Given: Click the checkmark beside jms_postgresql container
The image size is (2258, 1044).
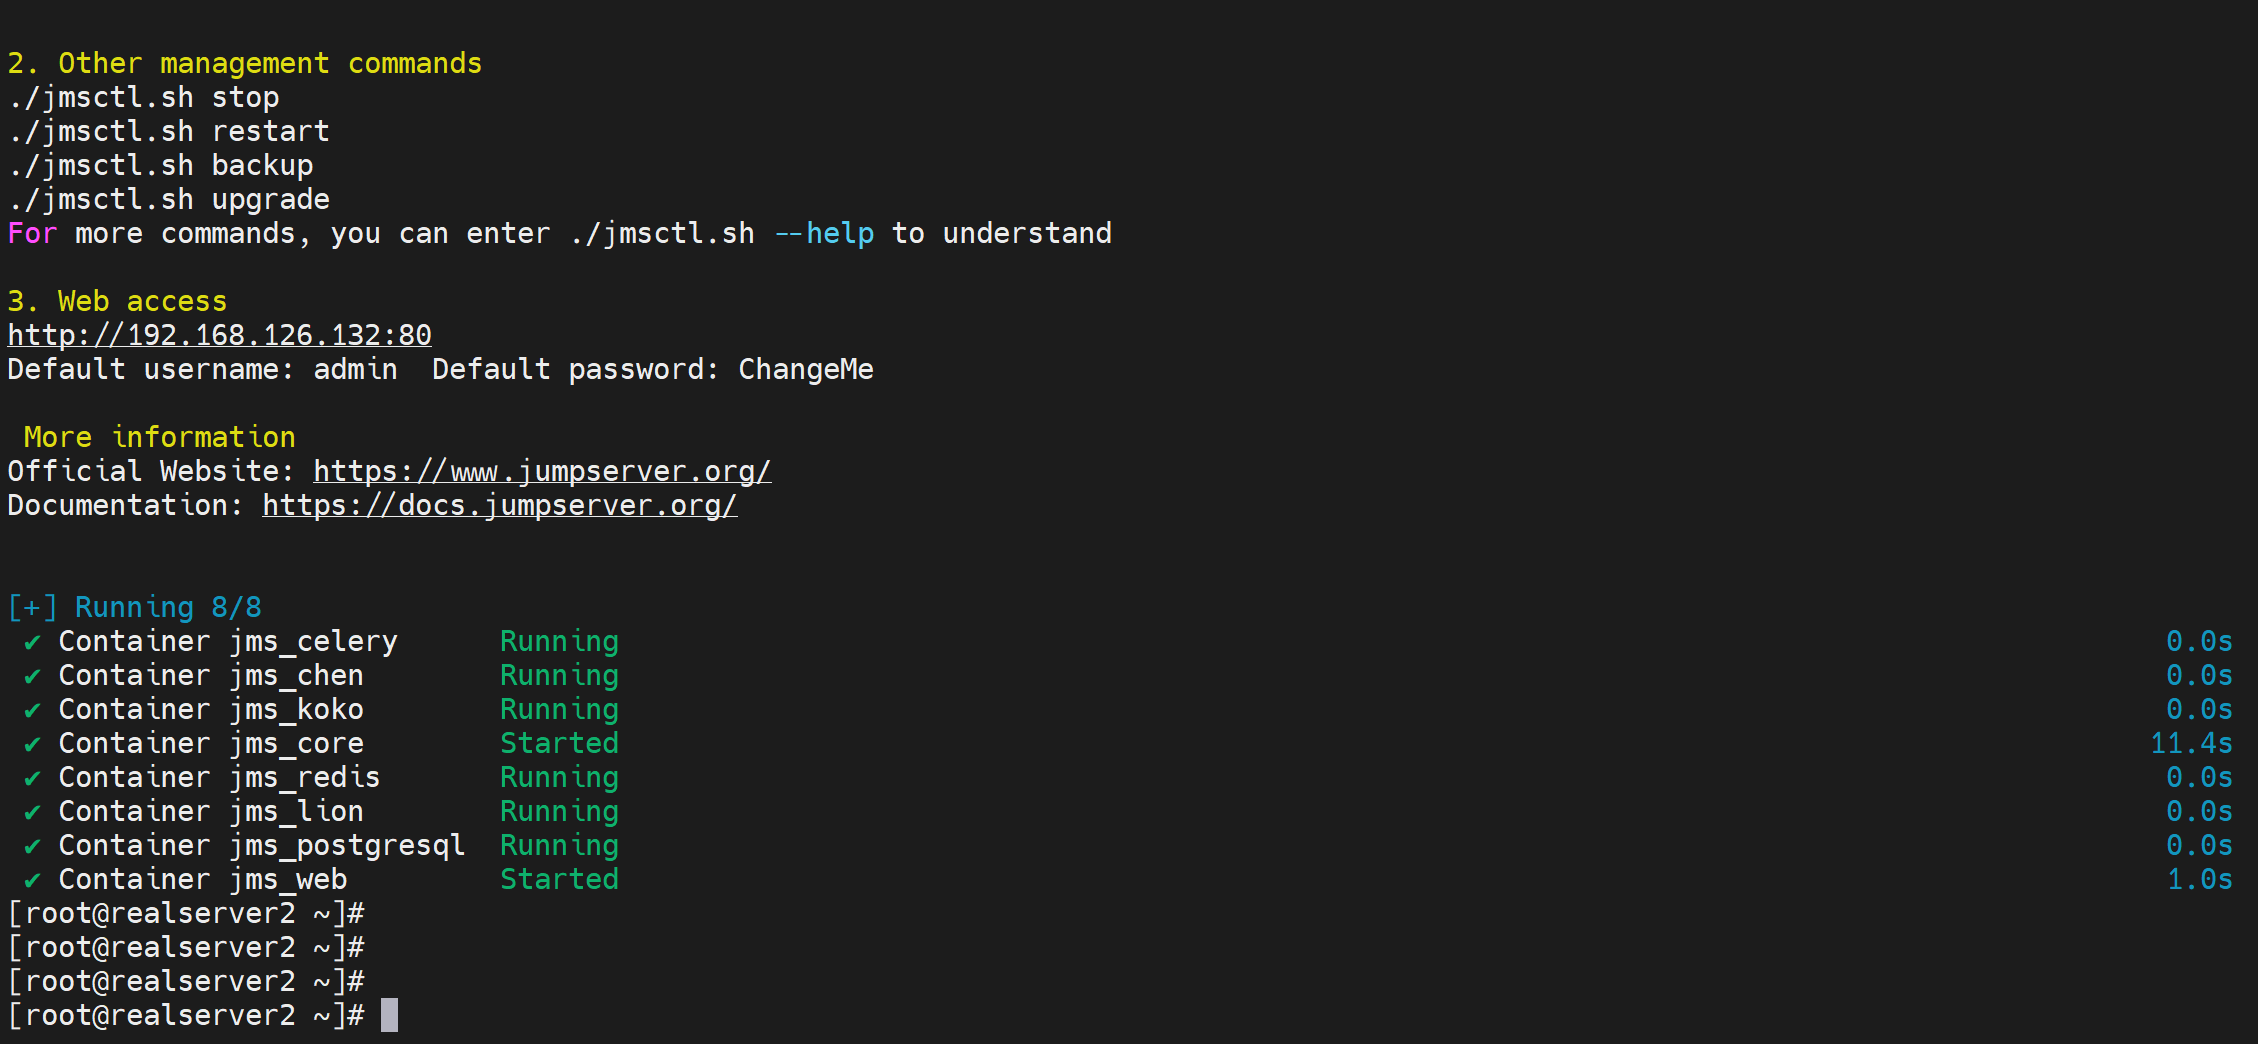Looking at the screenshot, I should (x=33, y=846).
